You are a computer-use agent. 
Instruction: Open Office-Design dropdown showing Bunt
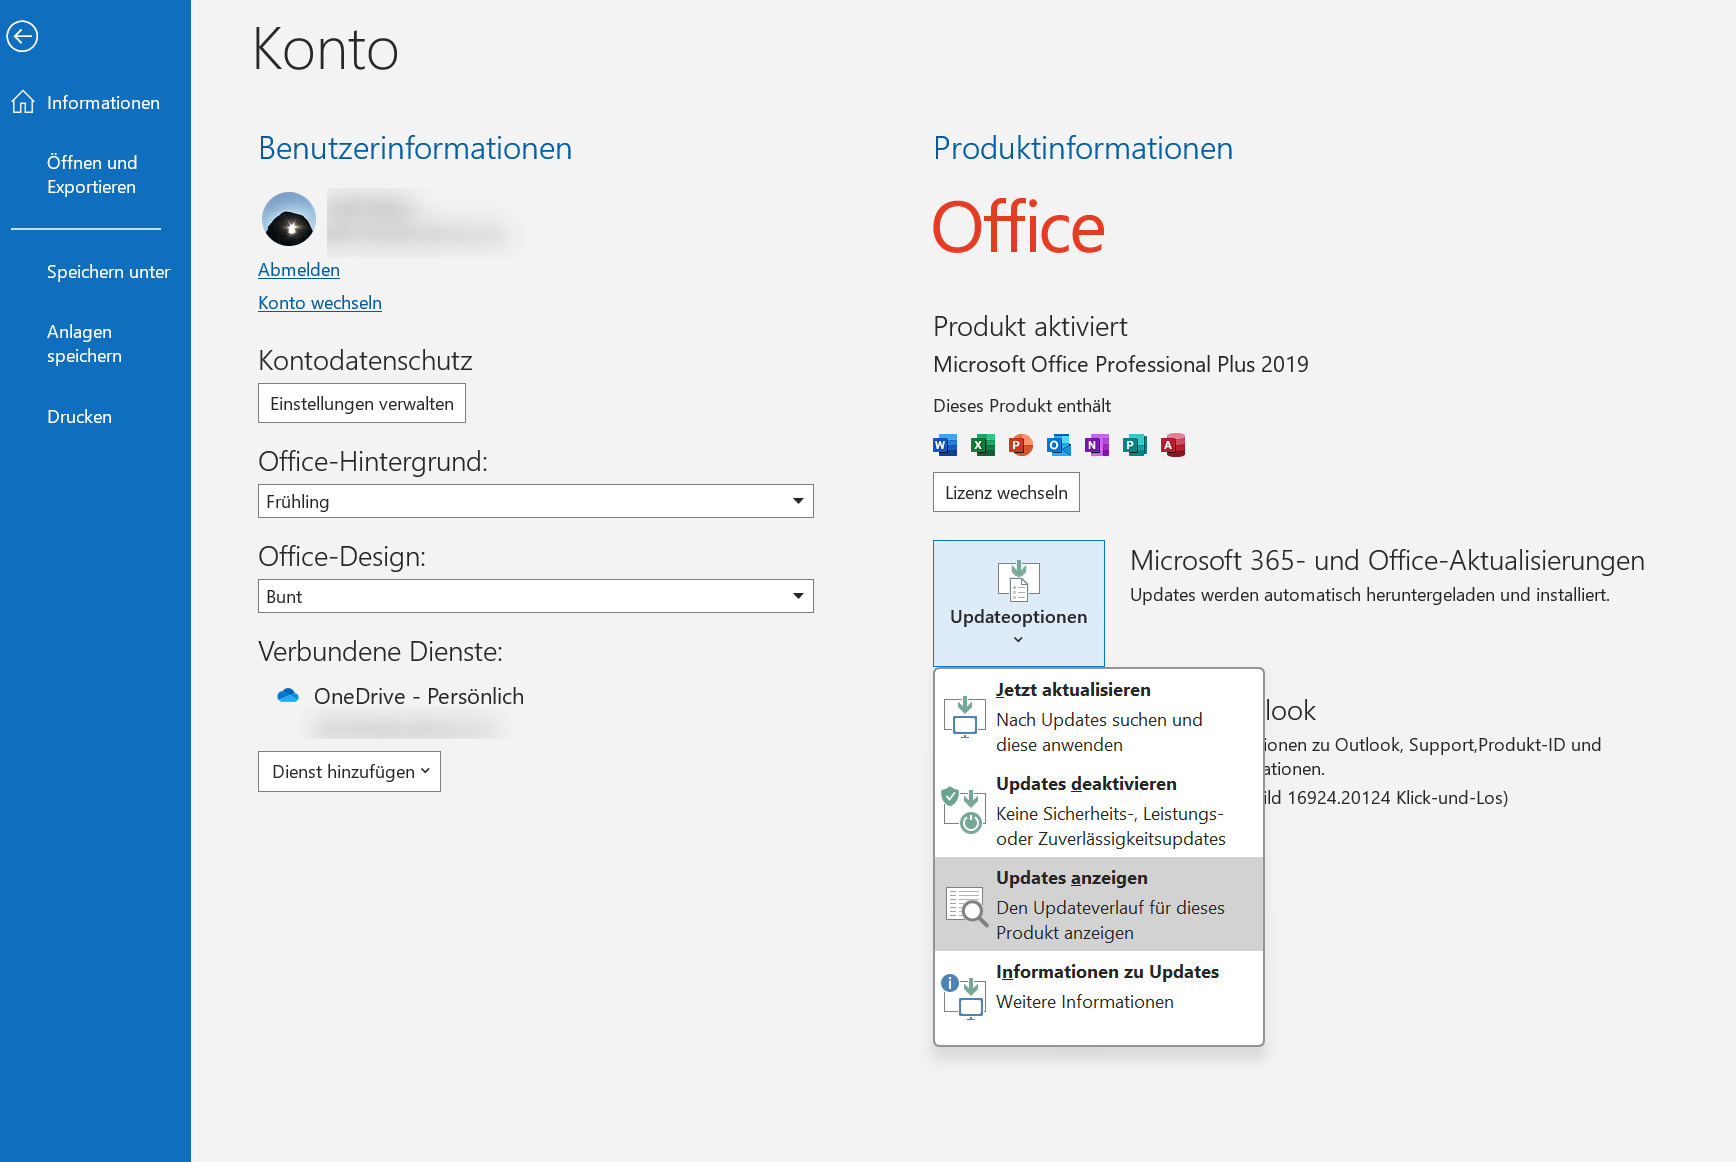coord(536,596)
